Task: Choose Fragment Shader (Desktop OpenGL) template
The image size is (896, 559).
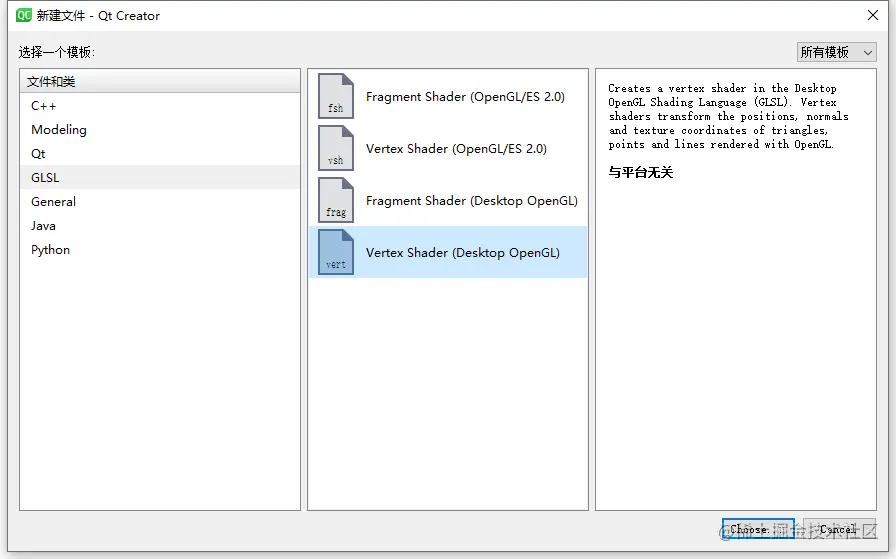Action: pos(448,201)
